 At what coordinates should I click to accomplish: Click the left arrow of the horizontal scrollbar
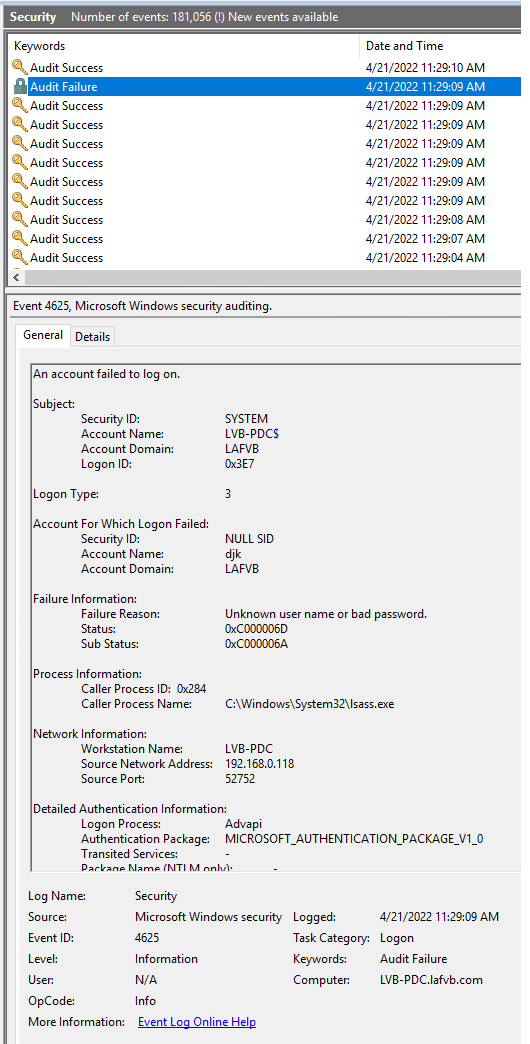coord(15,277)
